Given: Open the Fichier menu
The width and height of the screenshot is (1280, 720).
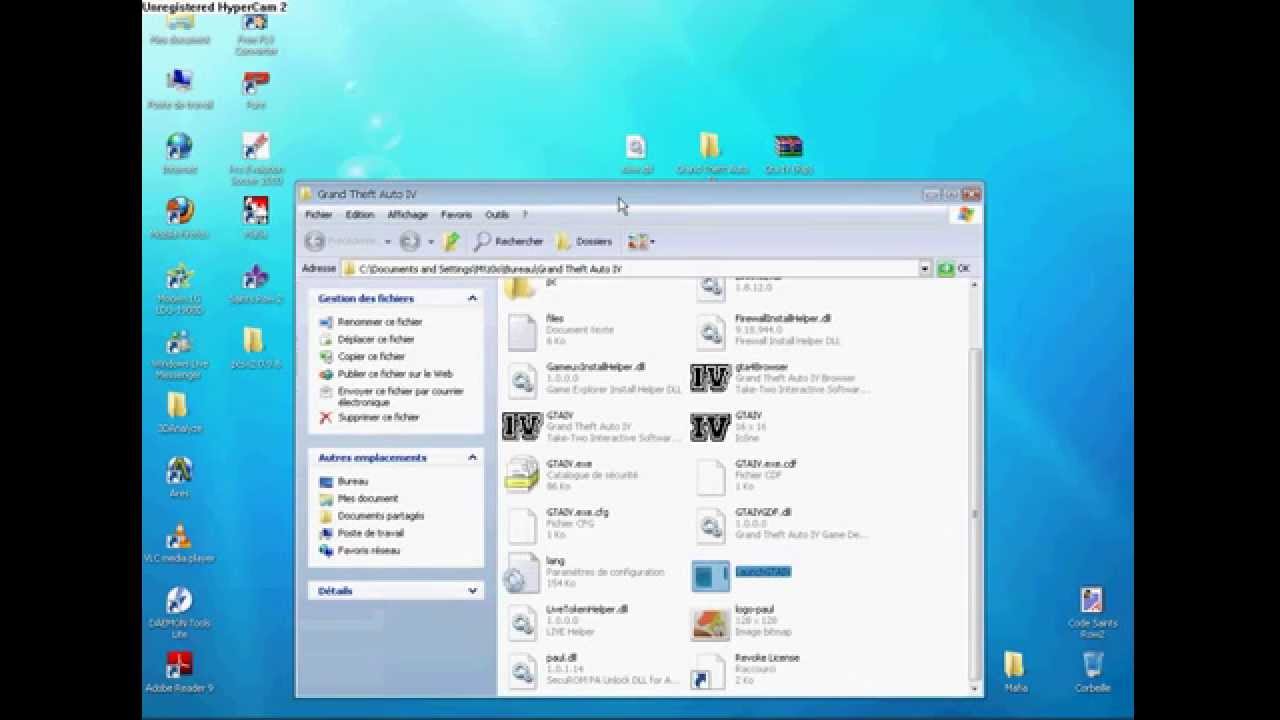Looking at the screenshot, I should pos(318,215).
